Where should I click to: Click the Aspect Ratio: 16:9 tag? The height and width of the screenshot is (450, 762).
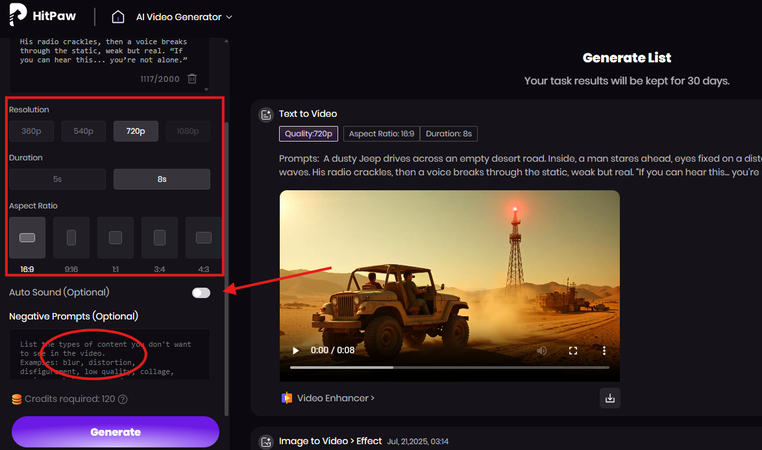point(381,134)
